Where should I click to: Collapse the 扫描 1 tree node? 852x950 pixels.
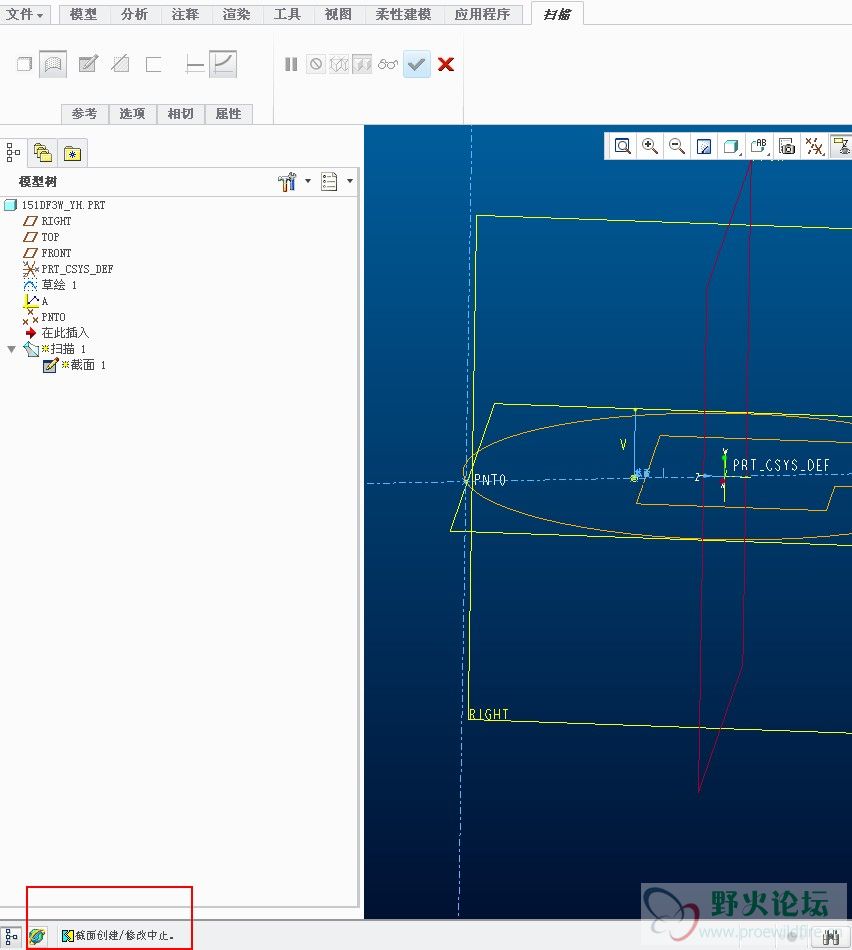[11, 349]
